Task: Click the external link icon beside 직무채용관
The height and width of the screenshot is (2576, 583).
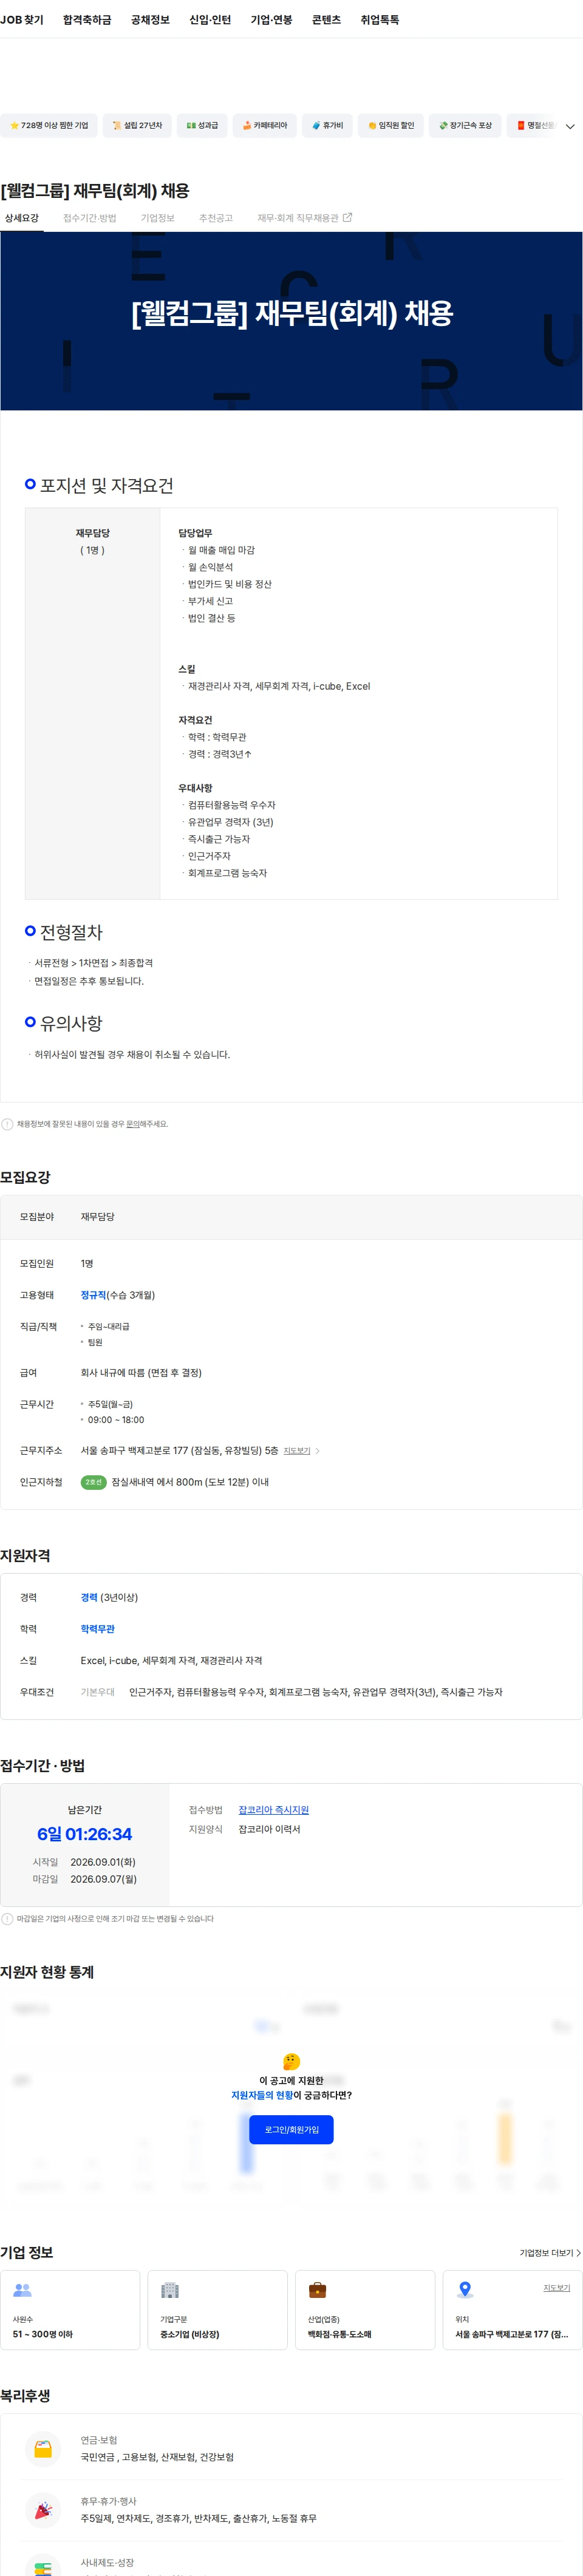Action: 347,217
